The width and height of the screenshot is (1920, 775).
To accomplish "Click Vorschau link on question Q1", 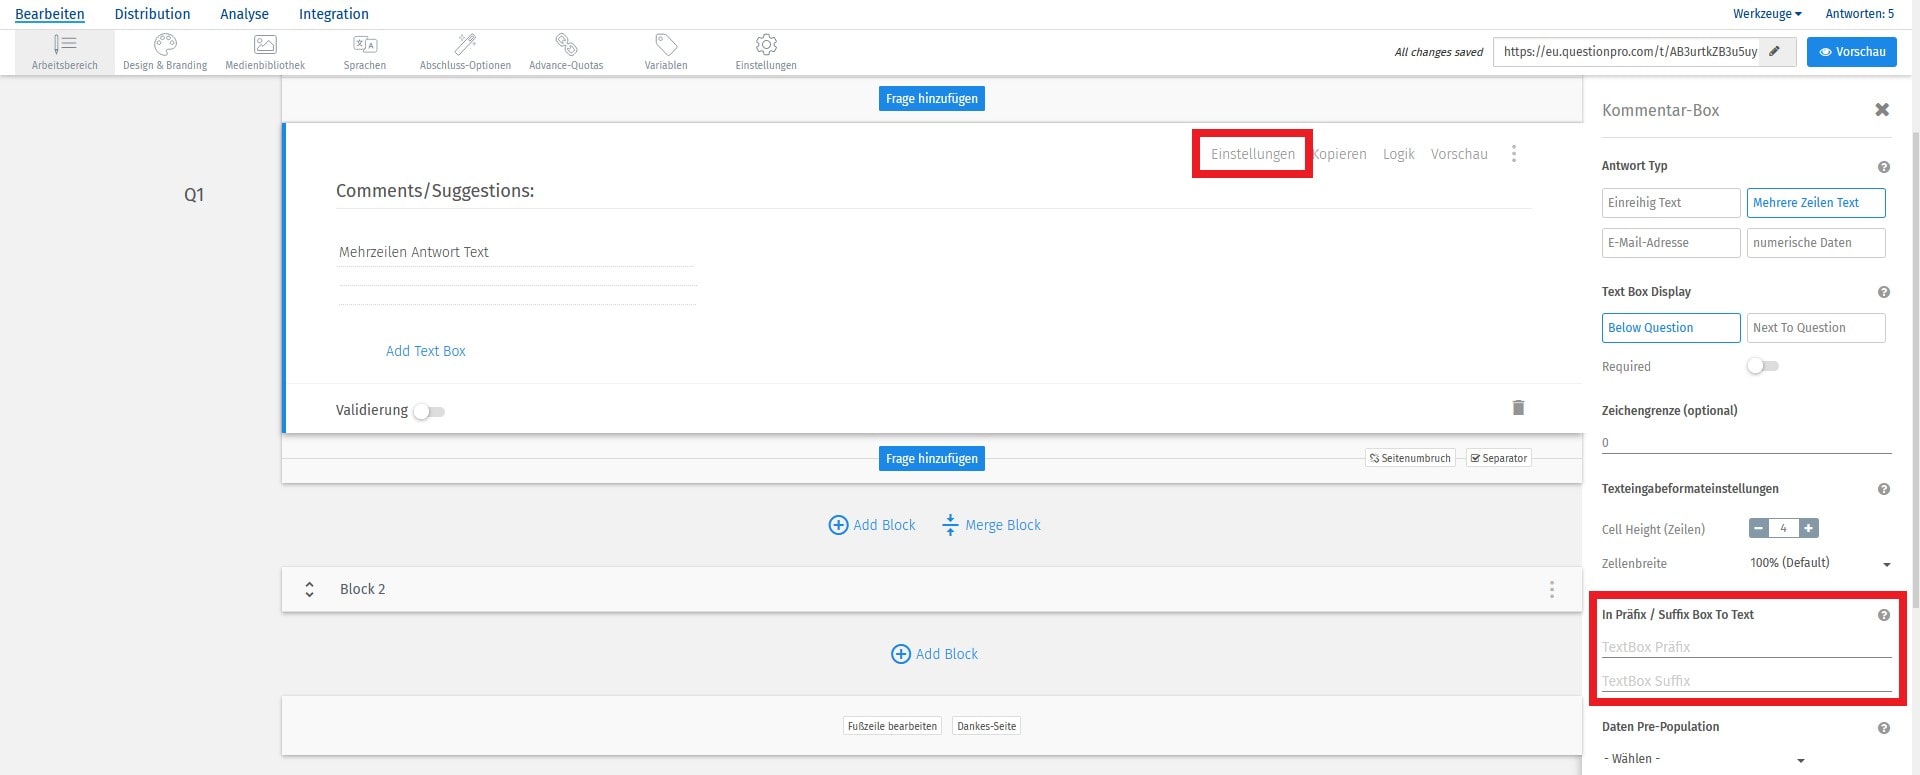I will [1459, 154].
